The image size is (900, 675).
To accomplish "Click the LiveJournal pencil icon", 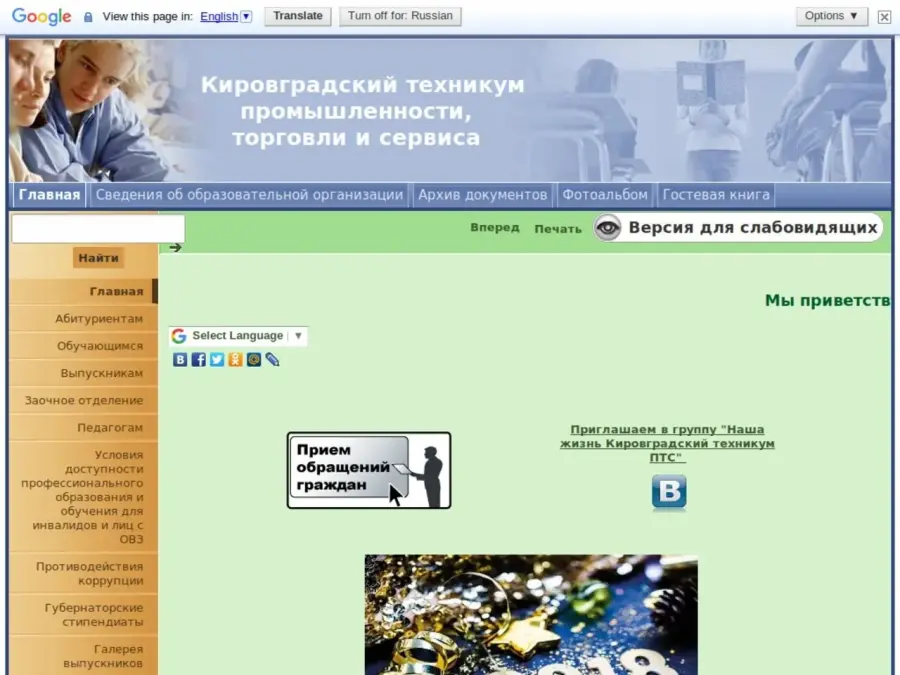I will [x=272, y=360].
